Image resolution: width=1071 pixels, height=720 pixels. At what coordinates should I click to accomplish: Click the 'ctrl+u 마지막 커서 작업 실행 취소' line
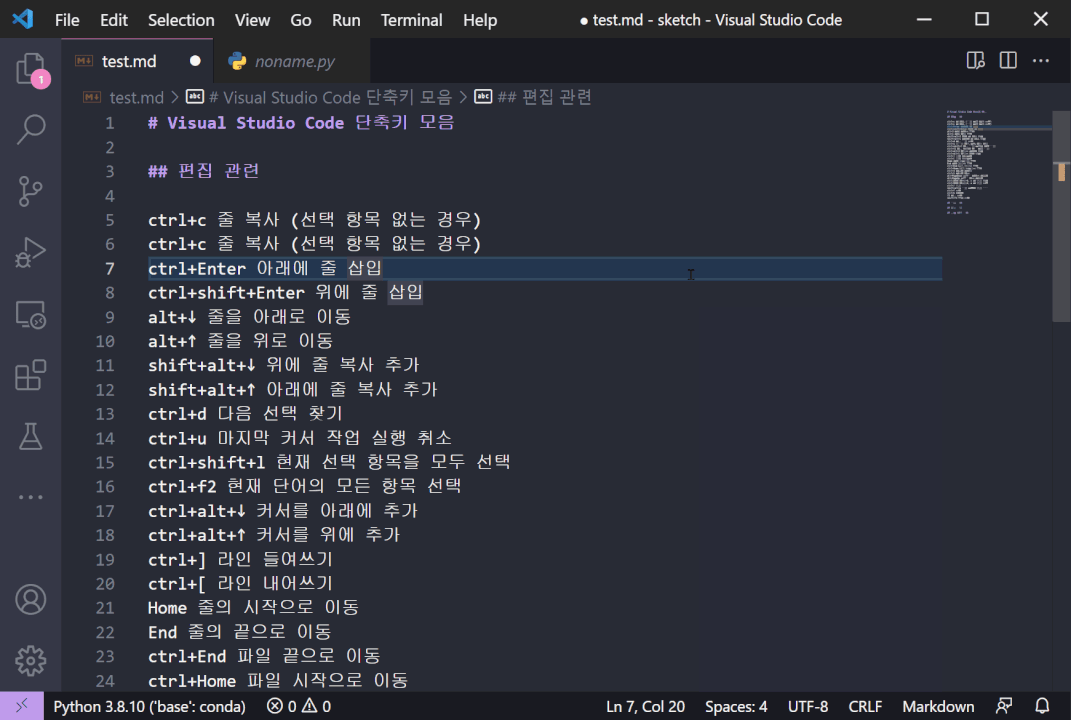(x=300, y=438)
